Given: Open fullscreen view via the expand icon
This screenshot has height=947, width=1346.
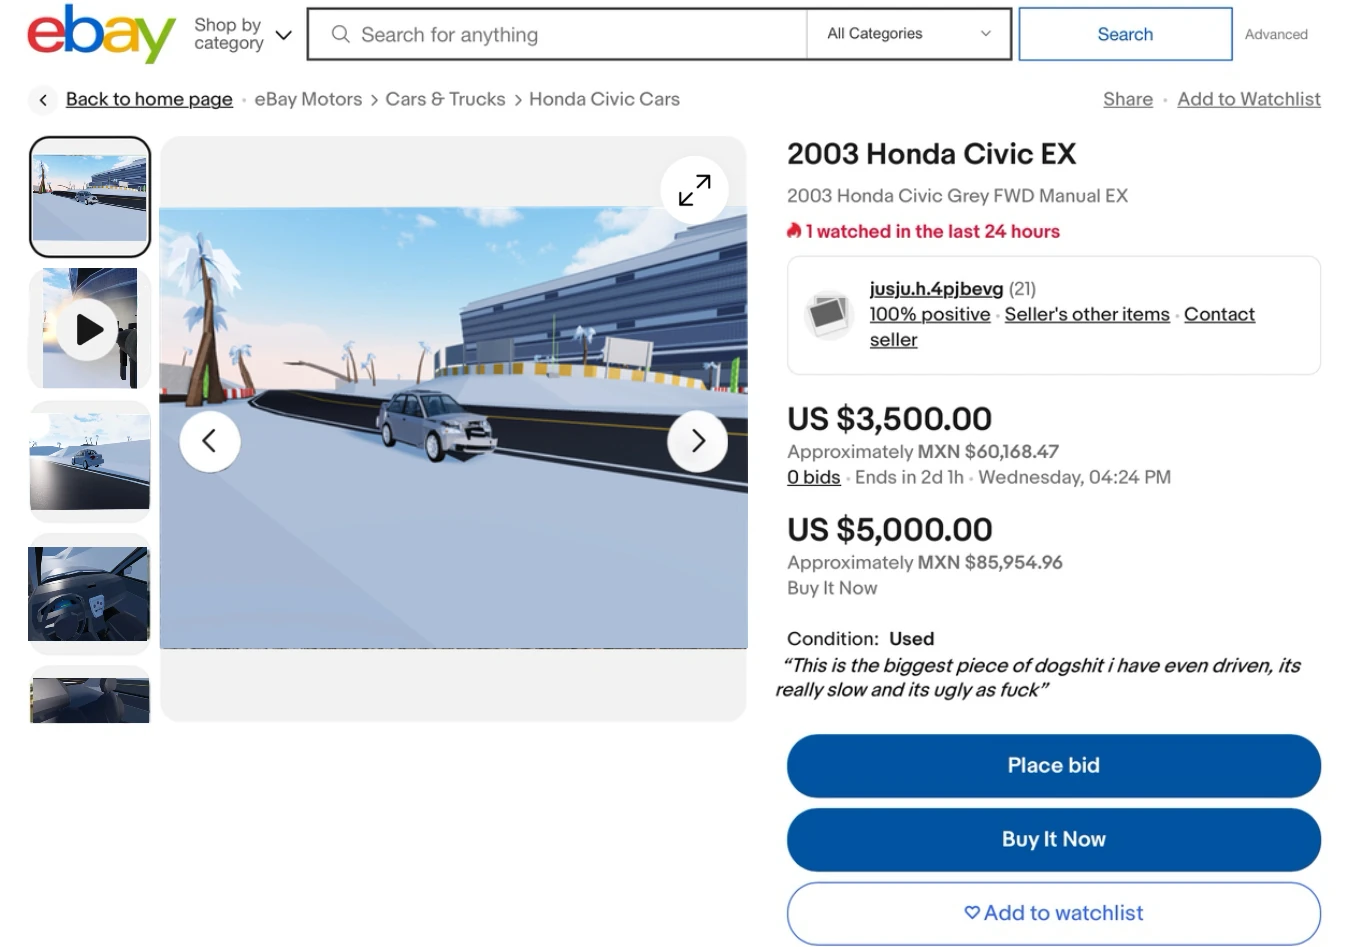Looking at the screenshot, I should click(694, 189).
